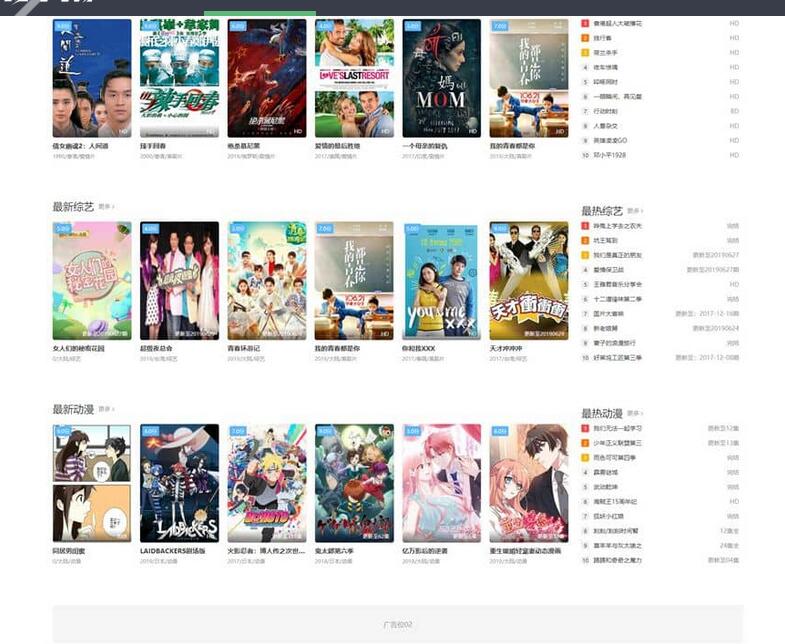The width and height of the screenshot is (785, 644).
Task: Click the 爱情的最后胜地 title link
Action: click(337, 146)
